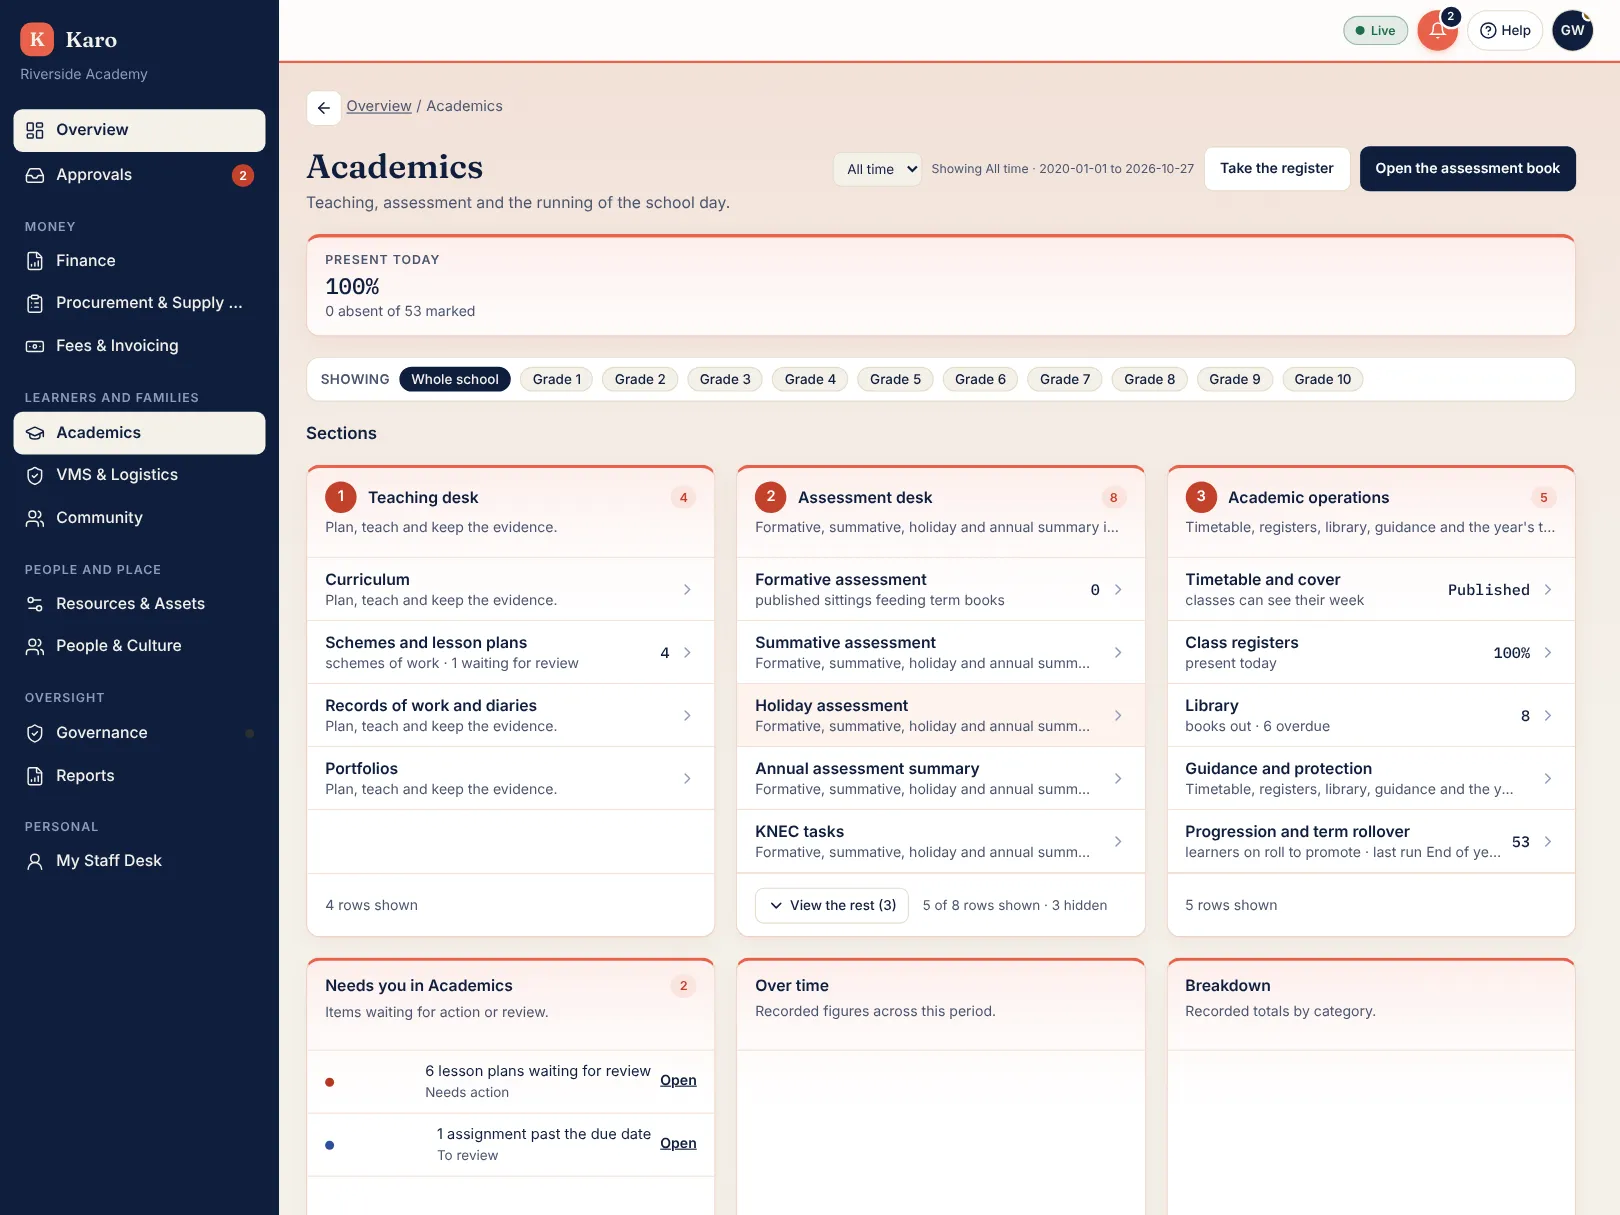Image resolution: width=1620 pixels, height=1215 pixels.
Task: Open the notifications bell
Action: [1437, 30]
